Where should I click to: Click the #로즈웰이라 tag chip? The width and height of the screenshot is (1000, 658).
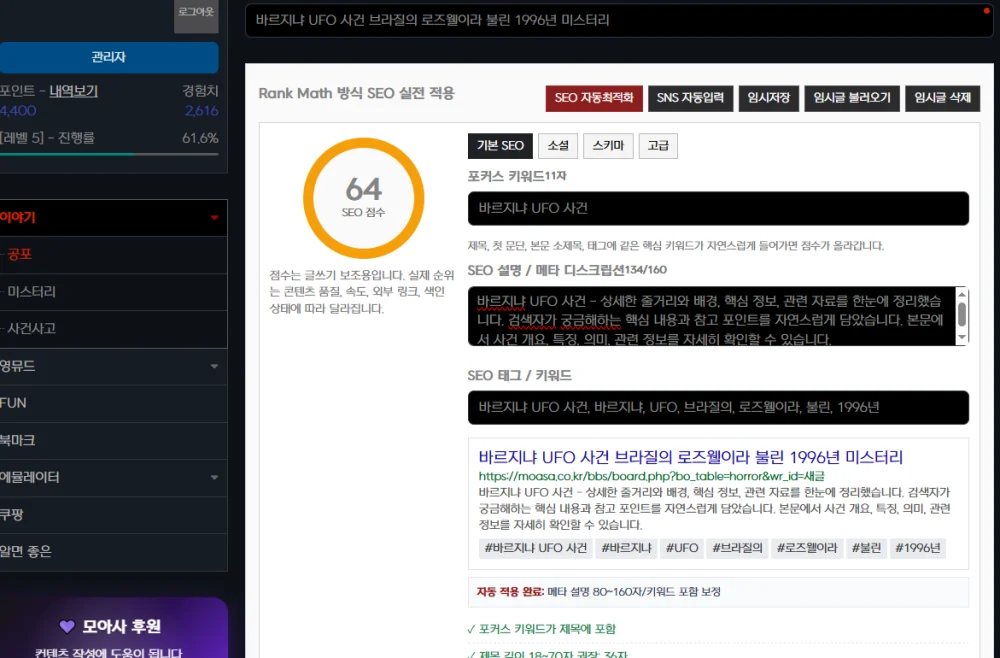click(x=807, y=548)
